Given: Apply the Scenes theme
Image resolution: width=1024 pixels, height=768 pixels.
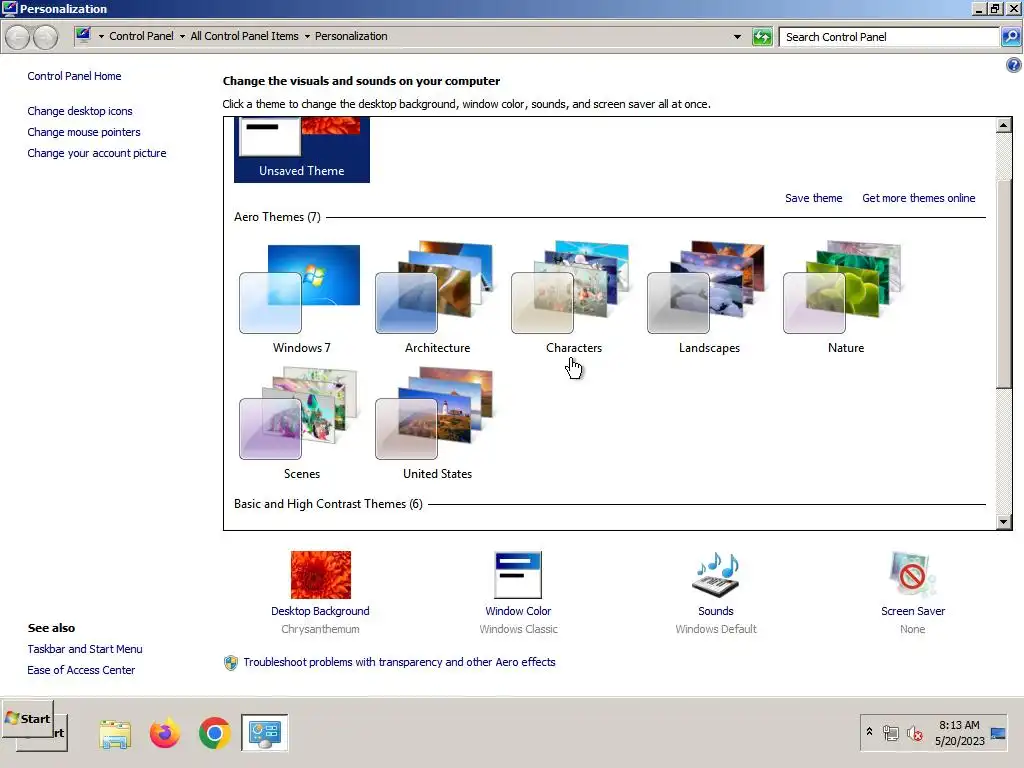Looking at the screenshot, I should coord(301,424).
